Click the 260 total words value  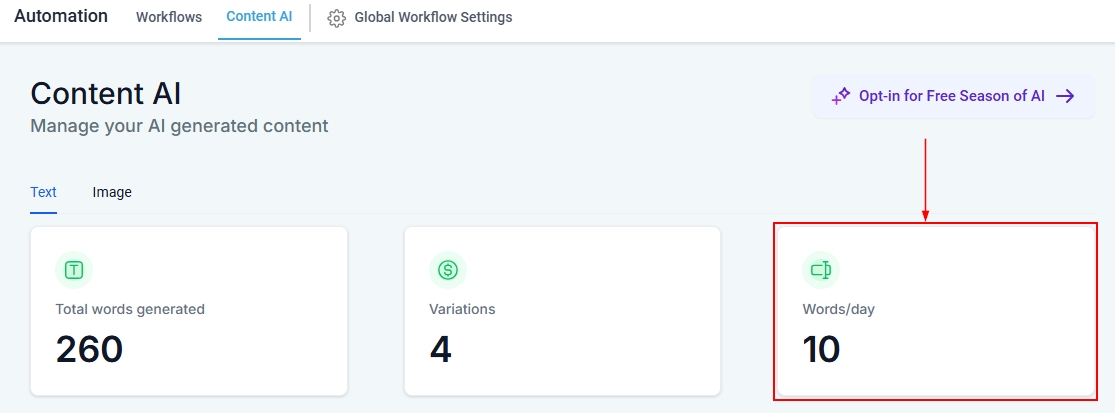click(x=90, y=349)
